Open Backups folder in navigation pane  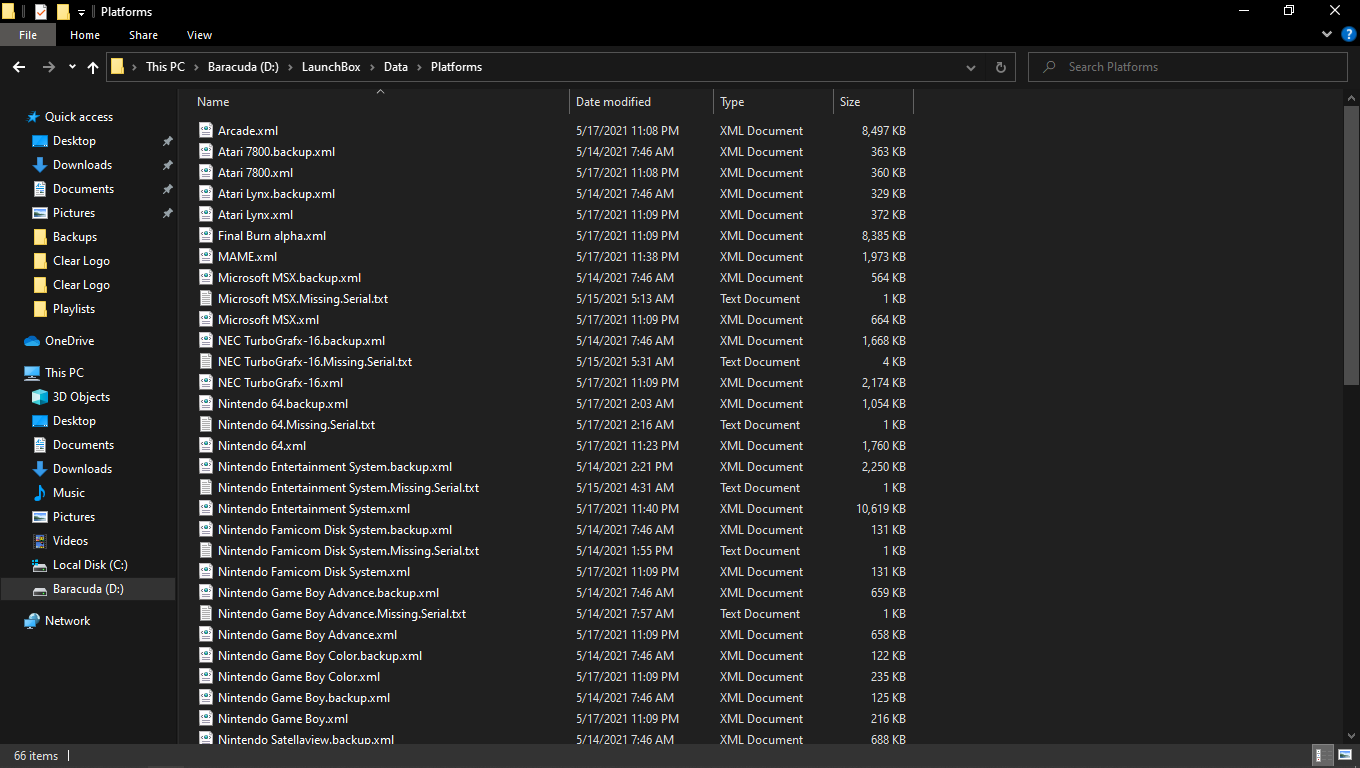[x=75, y=237]
